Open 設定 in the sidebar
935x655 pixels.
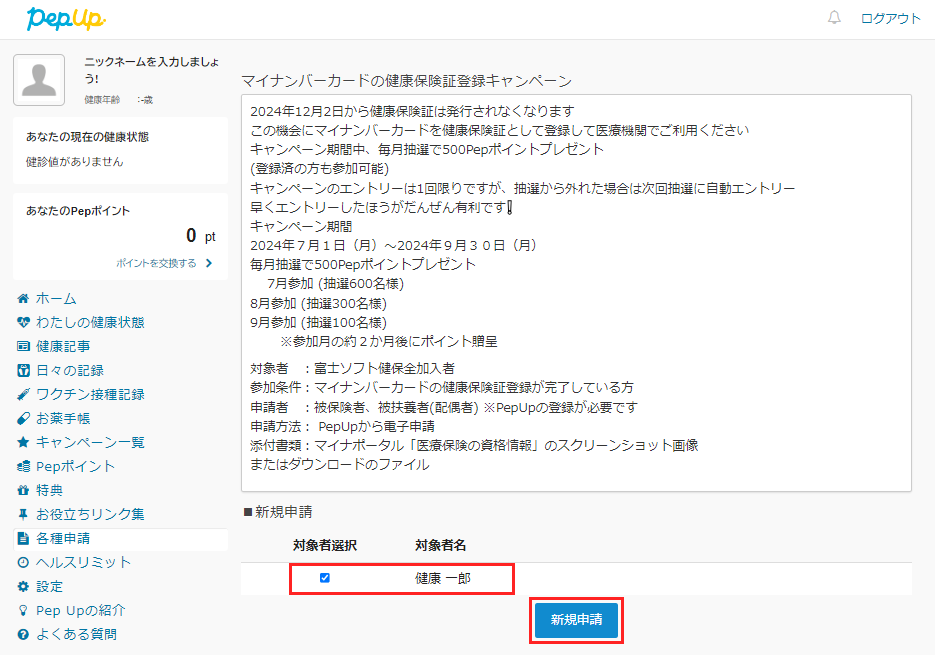pos(49,586)
